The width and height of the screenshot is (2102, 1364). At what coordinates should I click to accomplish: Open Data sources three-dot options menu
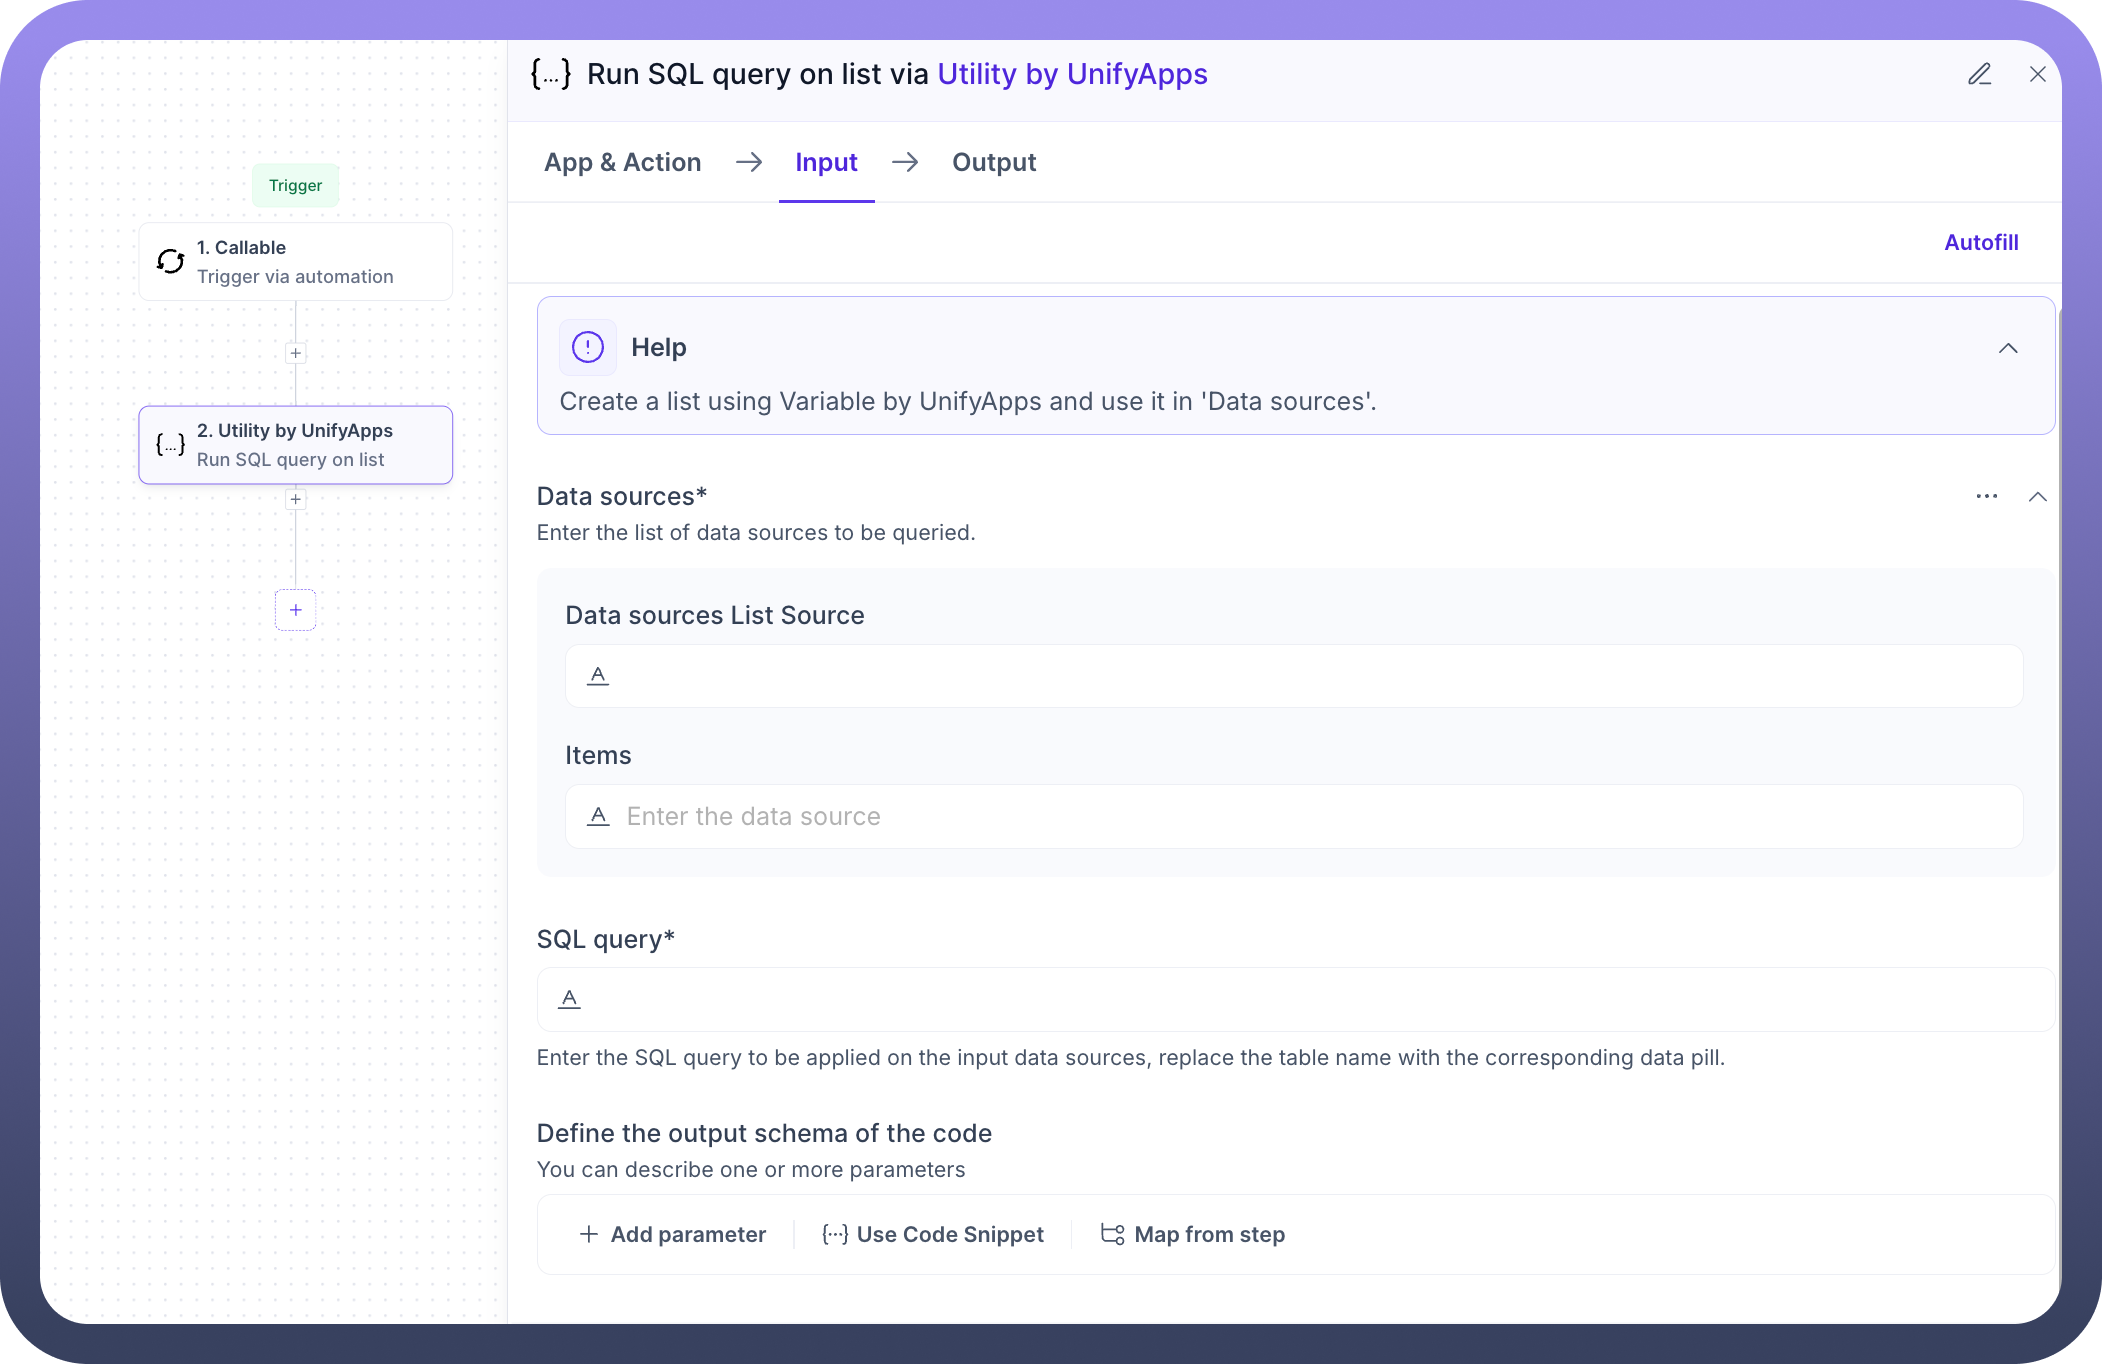coord(1987,496)
